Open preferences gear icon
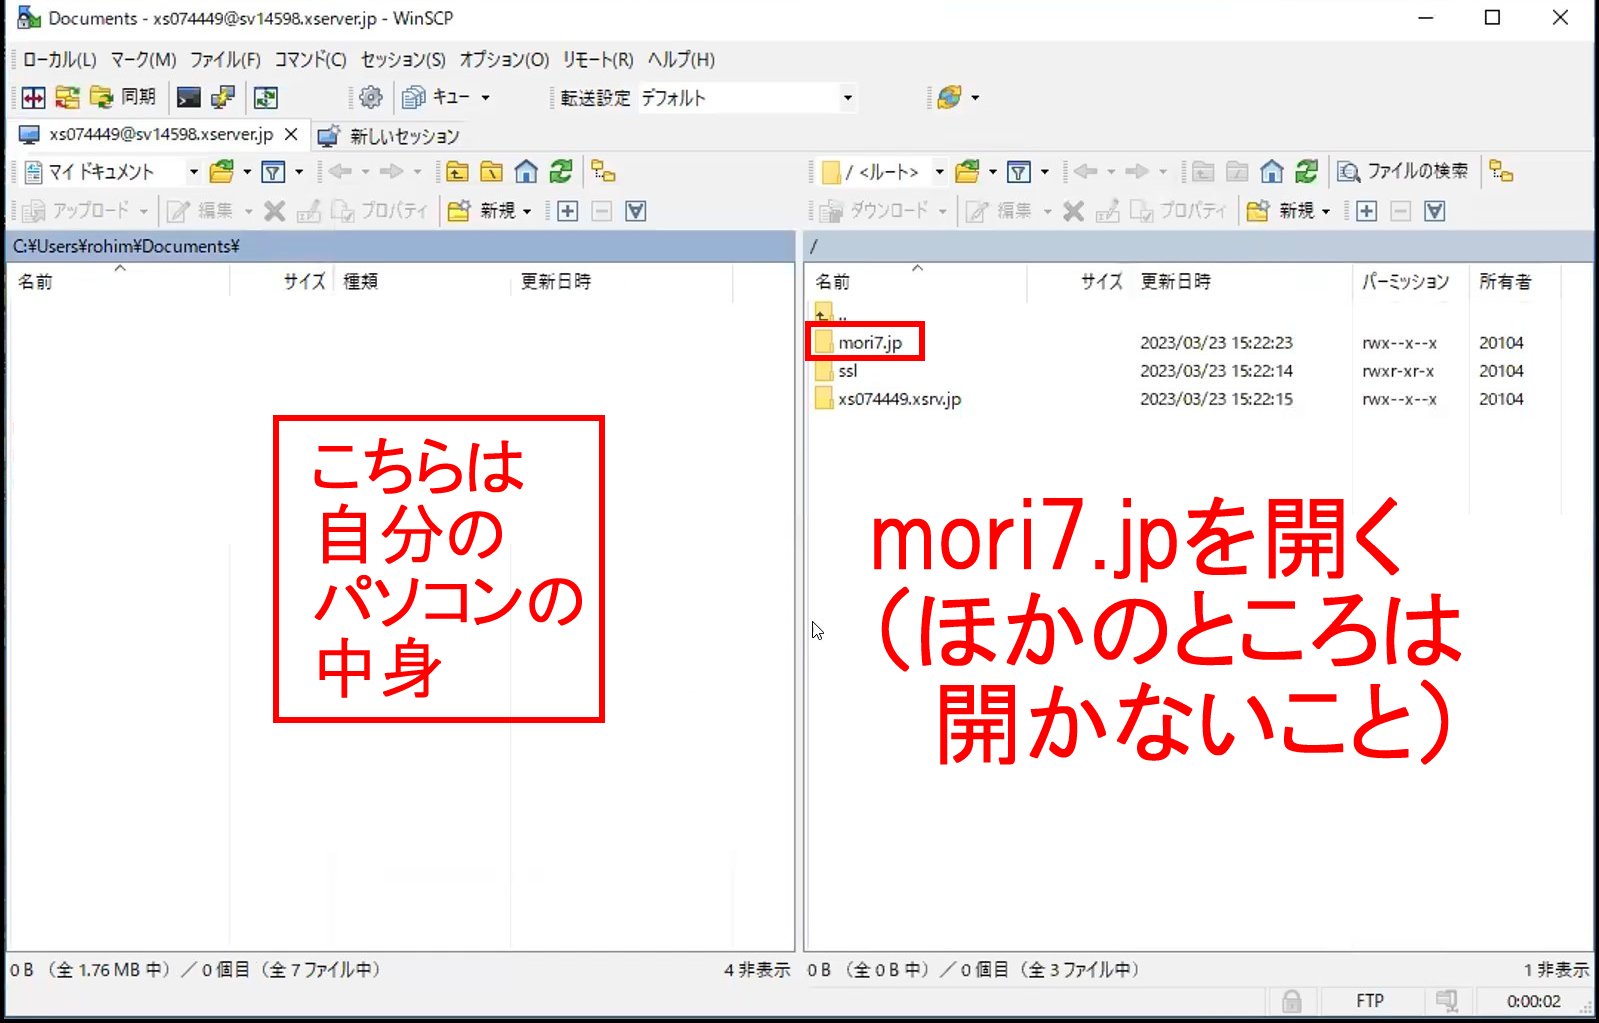 coord(371,97)
